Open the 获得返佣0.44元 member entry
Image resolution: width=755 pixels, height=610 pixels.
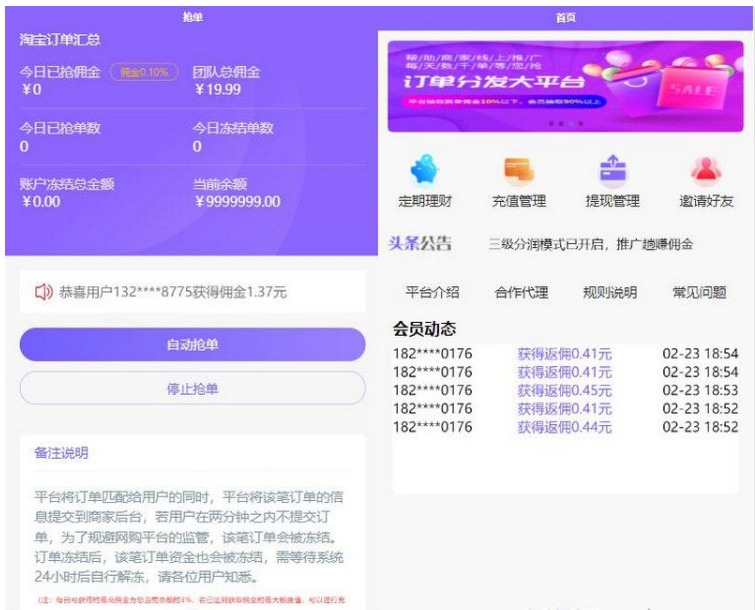coord(564,427)
